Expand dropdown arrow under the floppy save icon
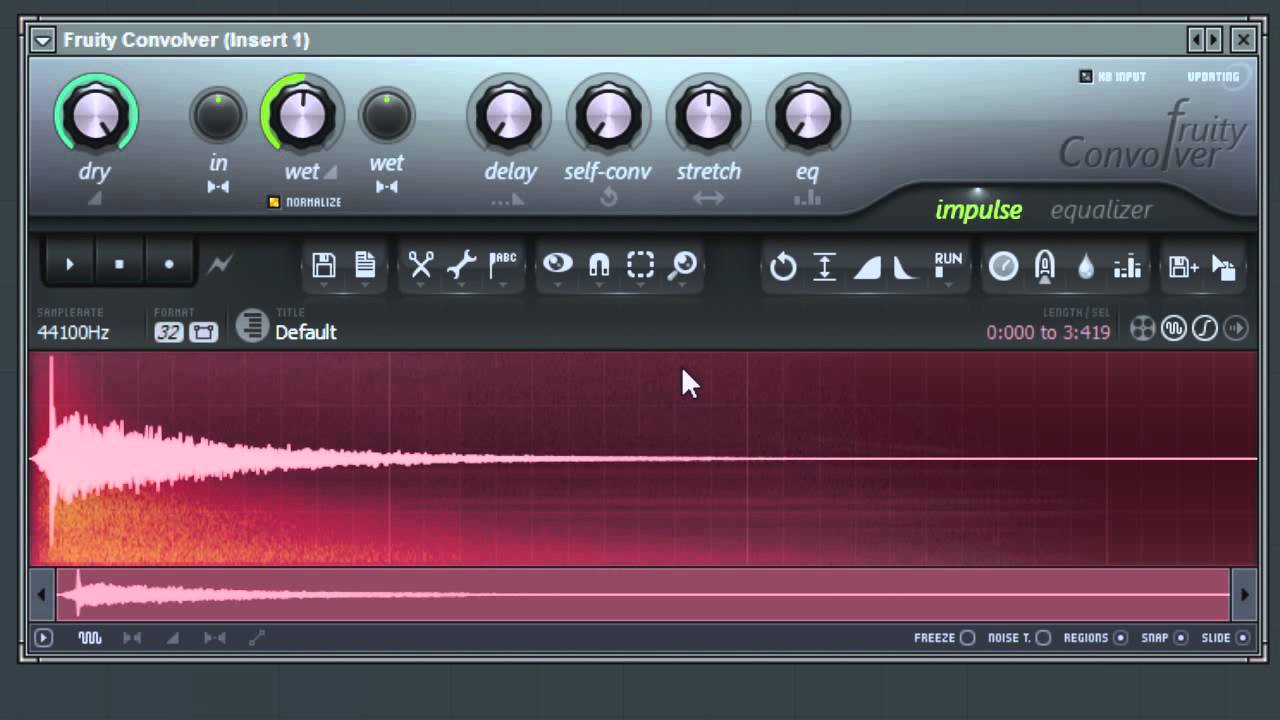1280x720 pixels. 323,286
